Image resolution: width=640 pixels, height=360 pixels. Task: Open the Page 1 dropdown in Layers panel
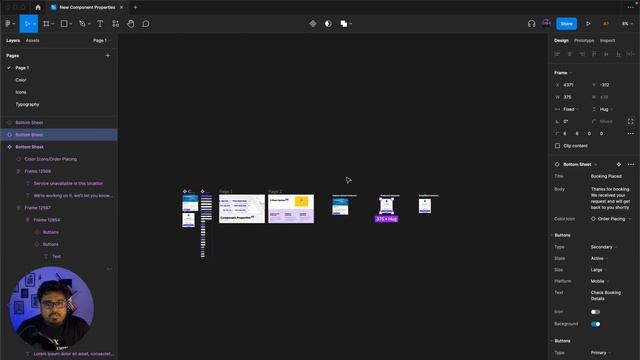coord(102,40)
